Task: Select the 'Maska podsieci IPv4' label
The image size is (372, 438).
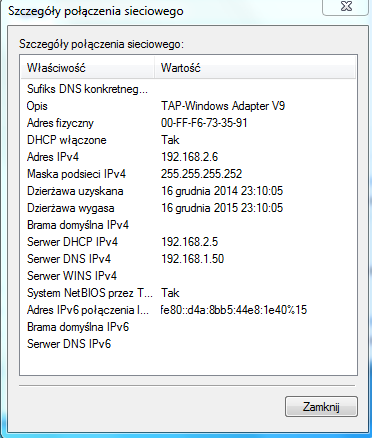Action: pos(77,174)
